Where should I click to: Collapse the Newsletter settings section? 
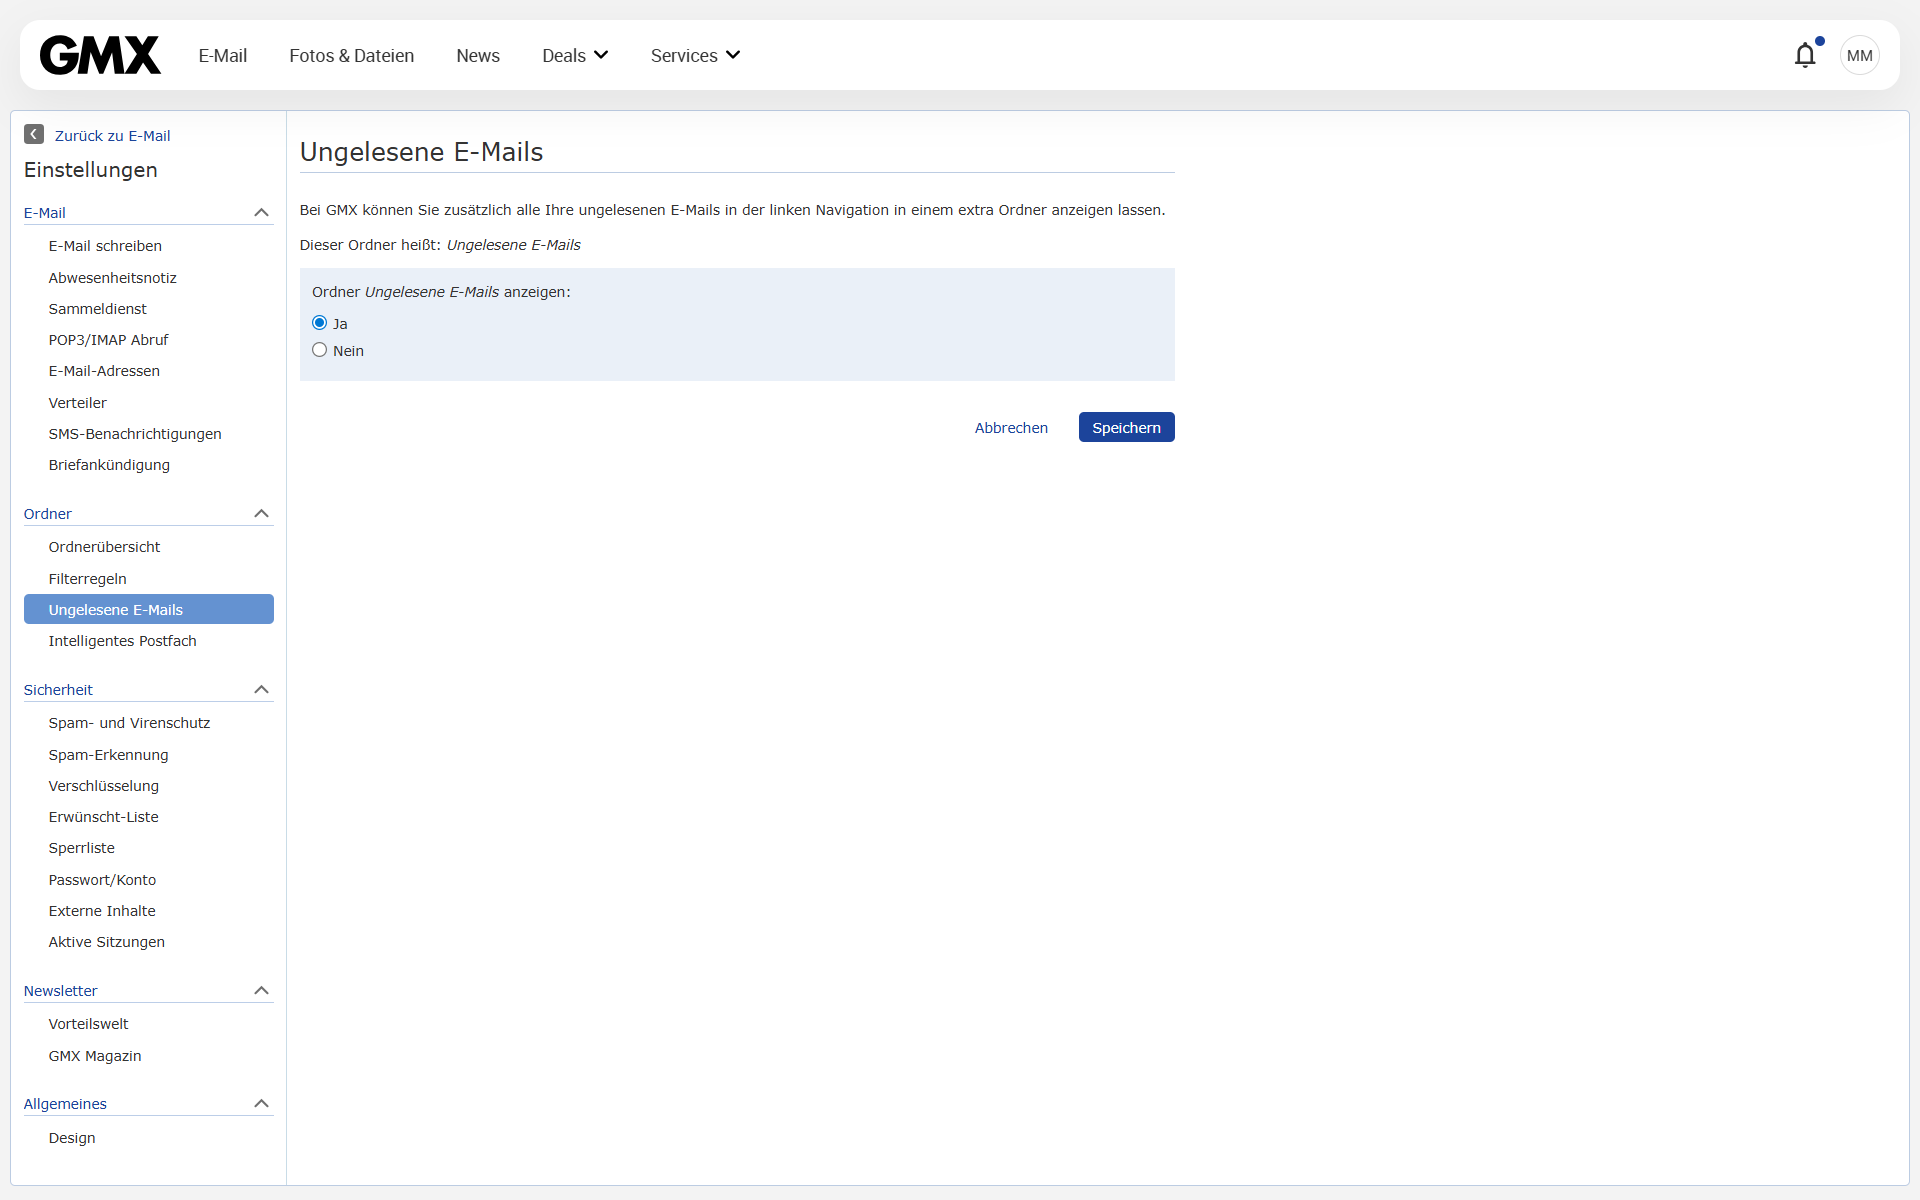(x=261, y=990)
